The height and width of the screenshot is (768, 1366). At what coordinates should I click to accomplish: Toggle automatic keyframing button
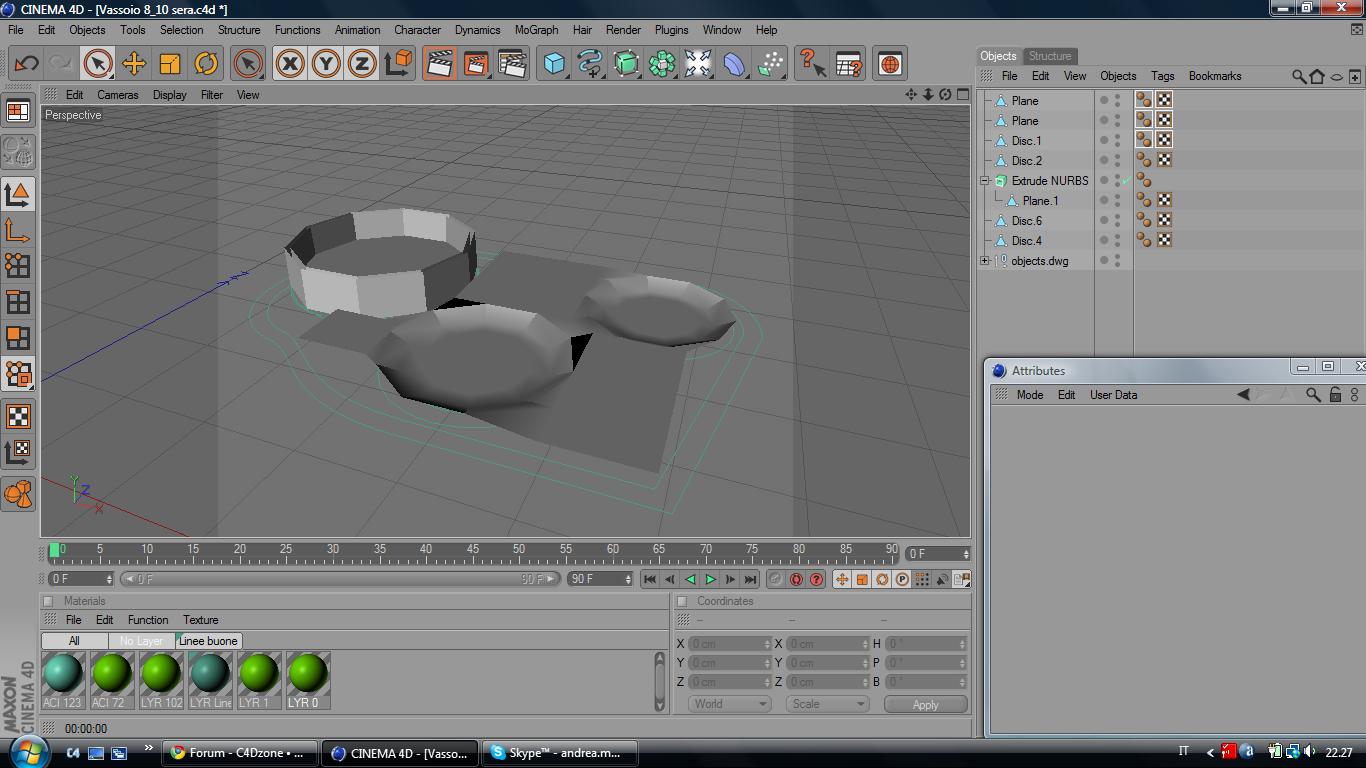796,579
